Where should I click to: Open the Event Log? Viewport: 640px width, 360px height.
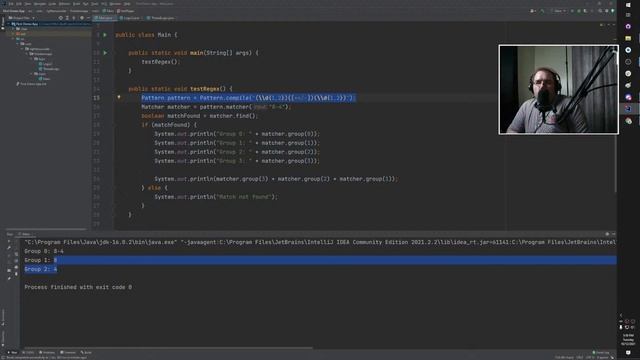pyautogui.click(x=601, y=352)
